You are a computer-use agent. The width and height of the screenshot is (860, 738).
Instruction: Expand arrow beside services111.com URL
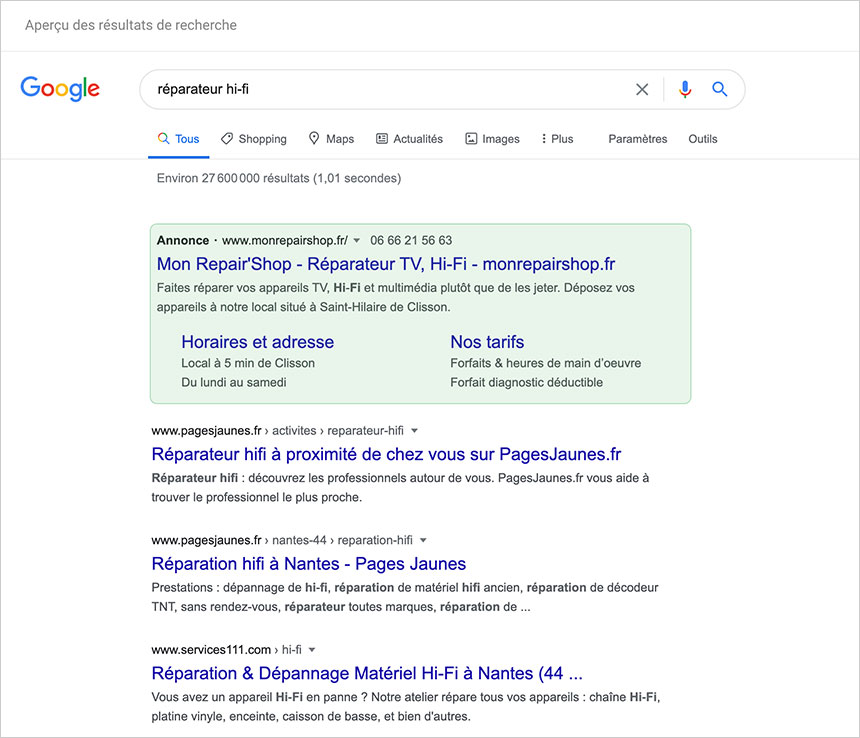(x=312, y=650)
